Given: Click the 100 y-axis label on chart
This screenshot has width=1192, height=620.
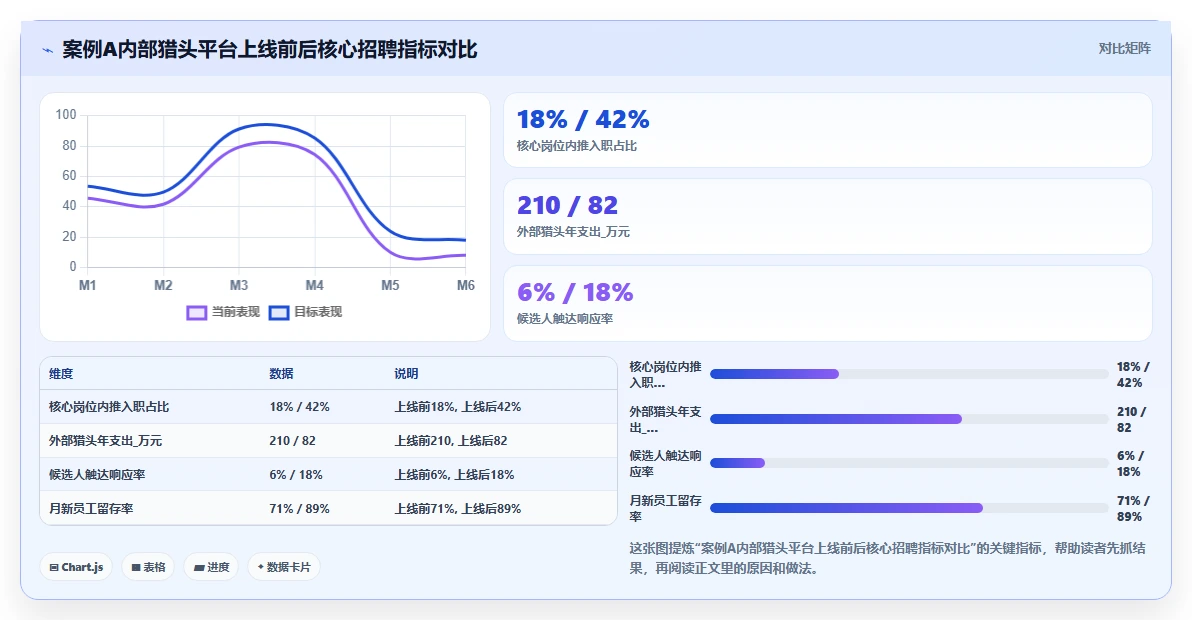Looking at the screenshot, I should click(66, 115).
